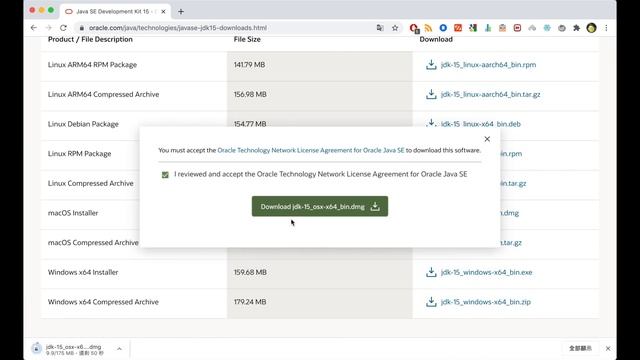Image resolution: width=640 pixels, height=360 pixels.
Task: Click the Linux Debian Package row label
Action: pos(83,124)
